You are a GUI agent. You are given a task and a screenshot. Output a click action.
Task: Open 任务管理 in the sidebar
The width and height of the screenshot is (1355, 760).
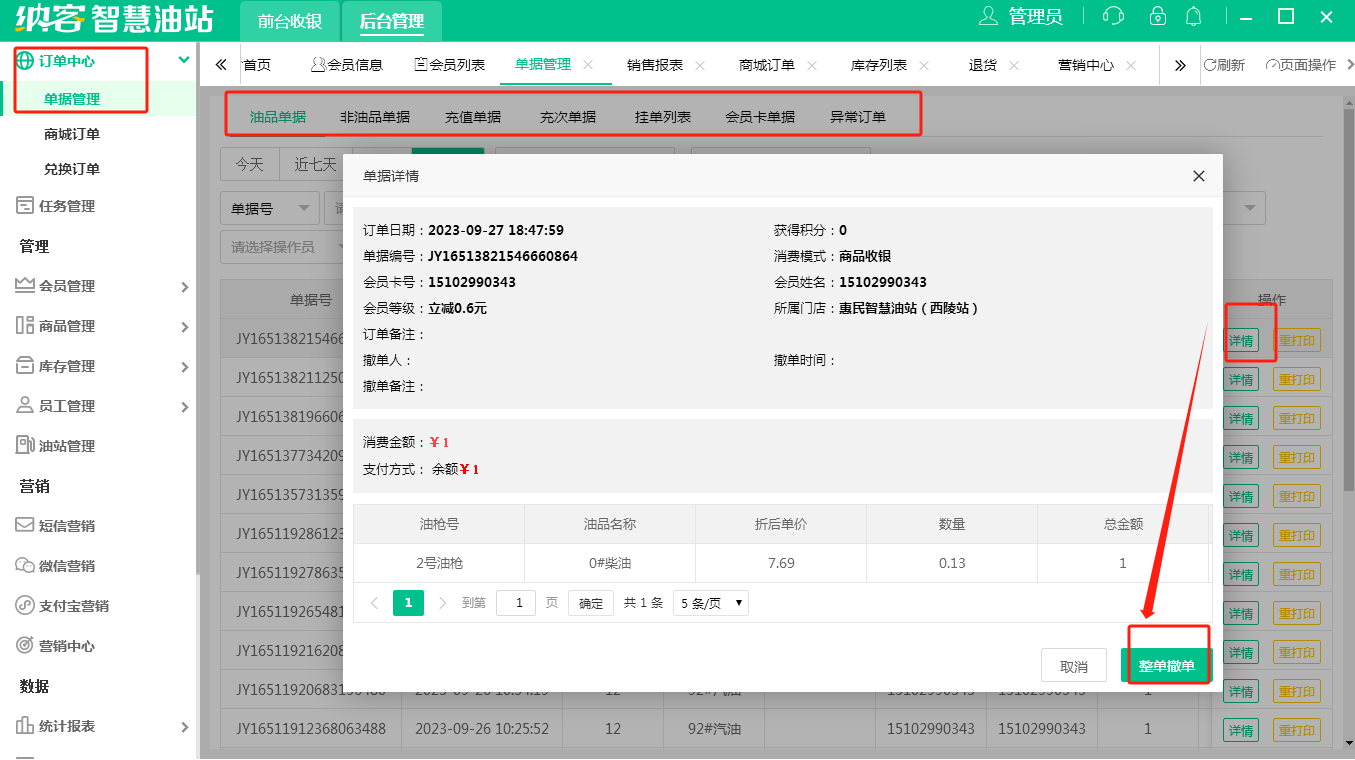66,206
